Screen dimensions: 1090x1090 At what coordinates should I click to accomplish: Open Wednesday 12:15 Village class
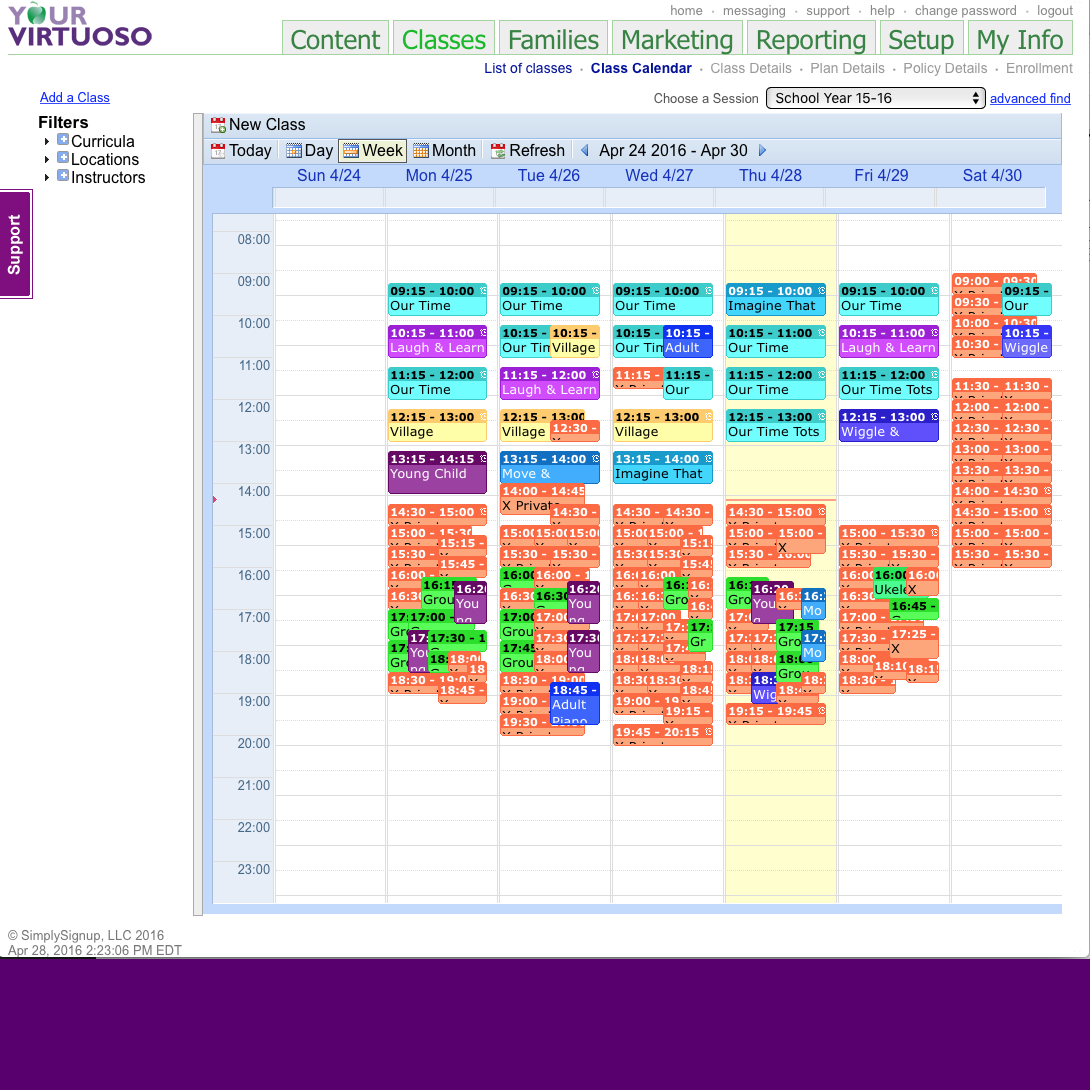tap(662, 425)
